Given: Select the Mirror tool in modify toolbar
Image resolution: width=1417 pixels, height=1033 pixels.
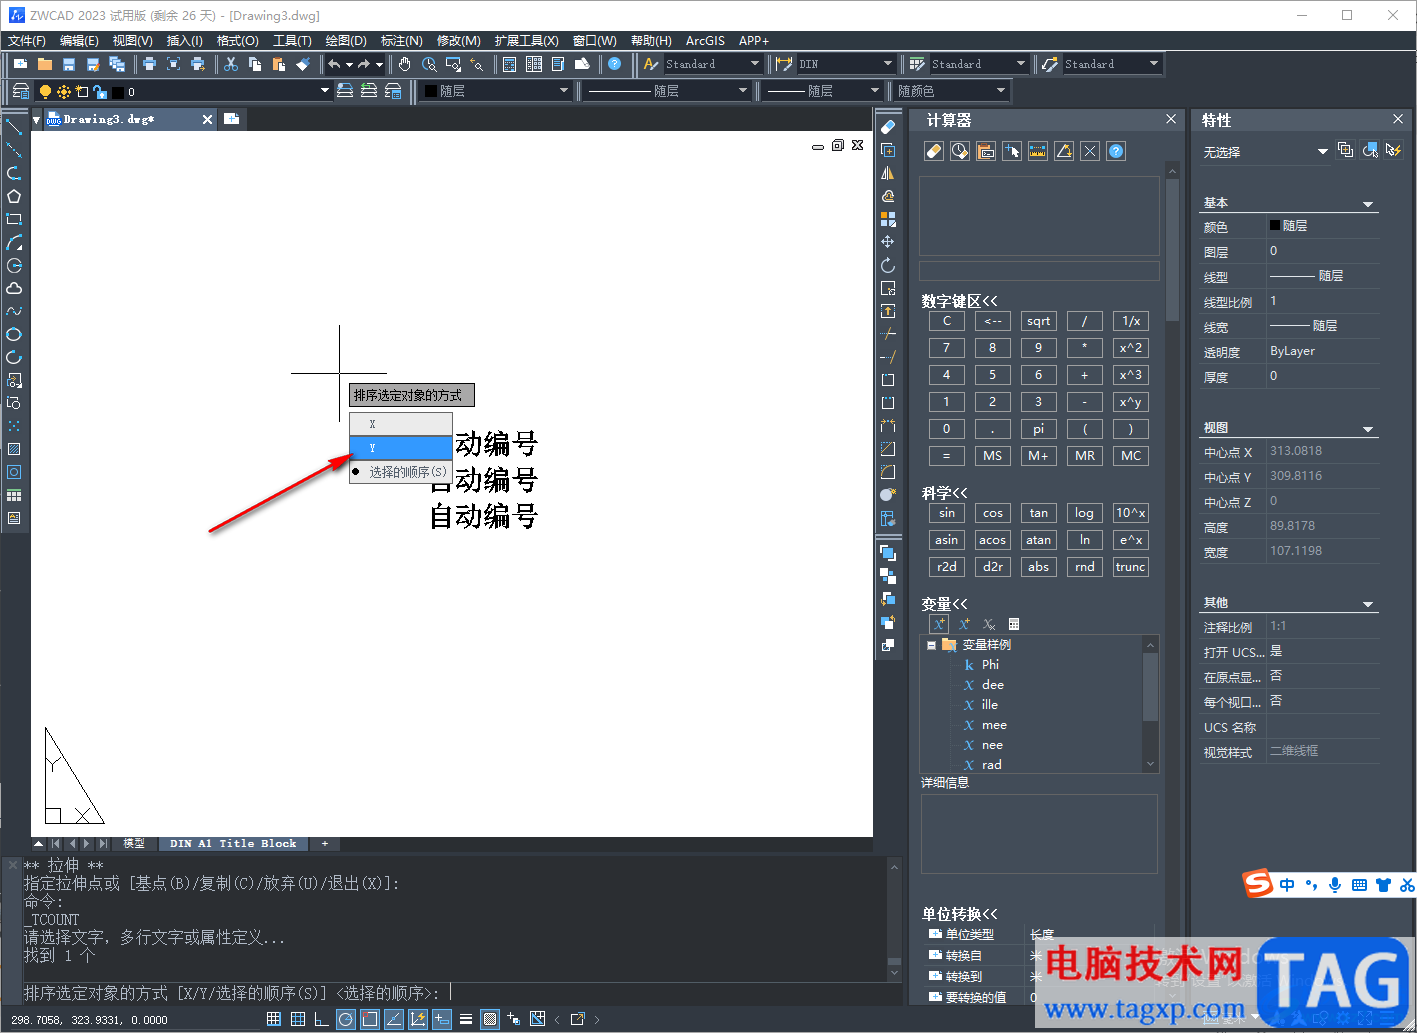Looking at the screenshot, I should coord(888,173).
